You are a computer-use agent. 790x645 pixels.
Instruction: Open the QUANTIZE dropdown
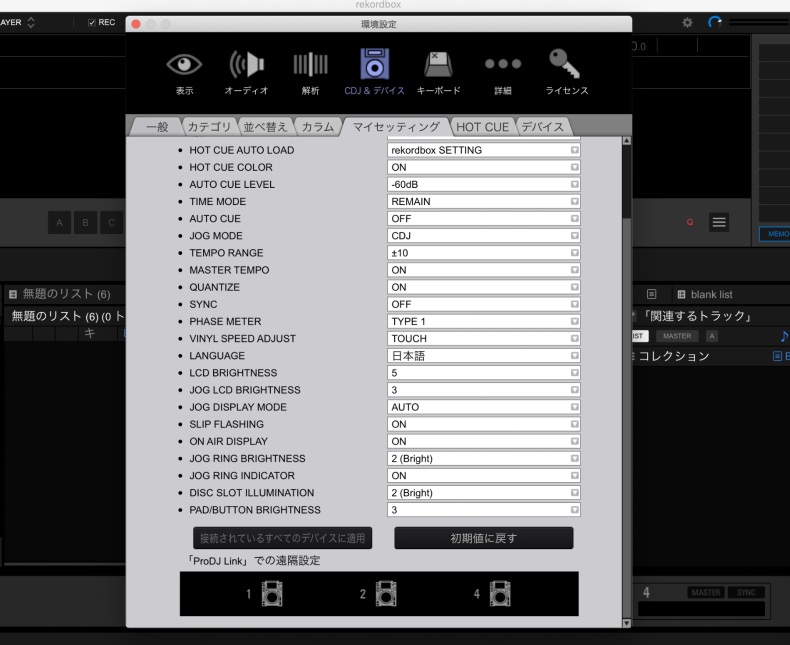pyautogui.click(x=484, y=287)
